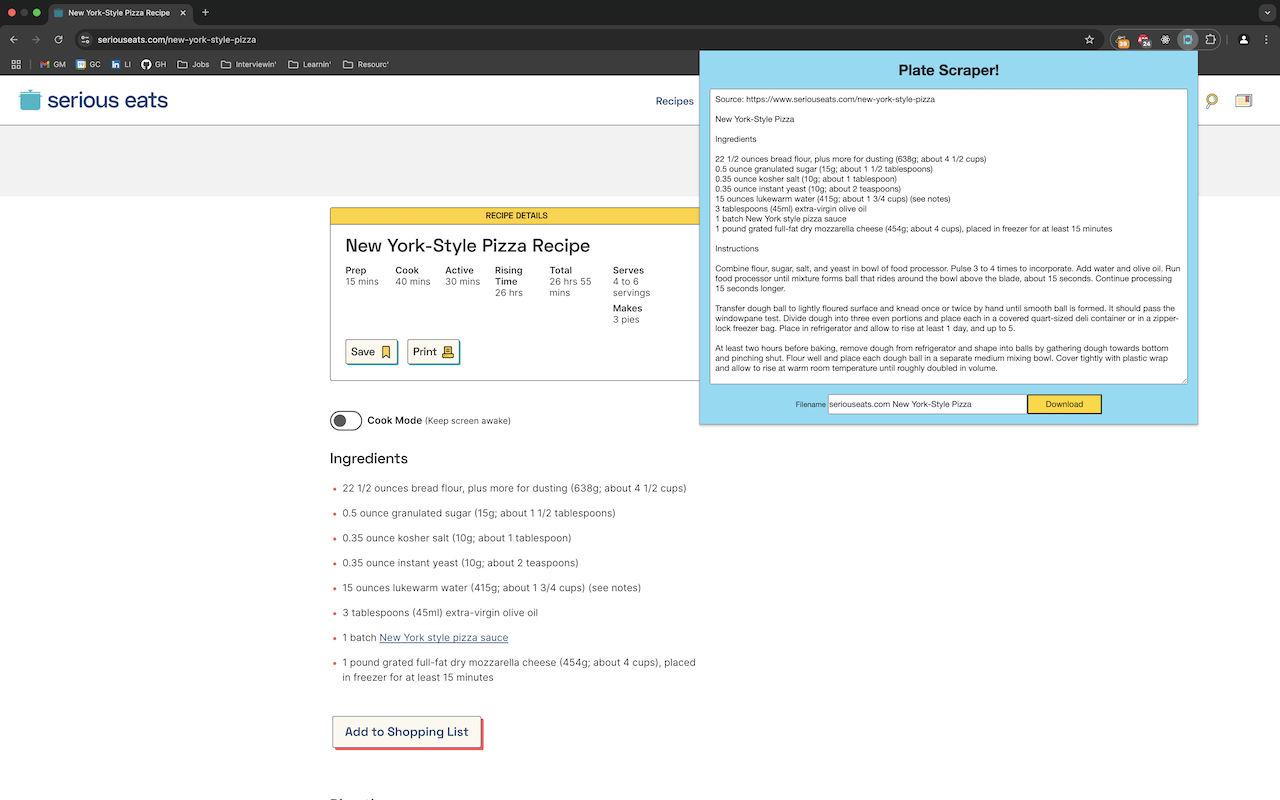Click the New York-Style Pizza Recipe heading
This screenshot has width=1280, height=800.
click(468, 246)
